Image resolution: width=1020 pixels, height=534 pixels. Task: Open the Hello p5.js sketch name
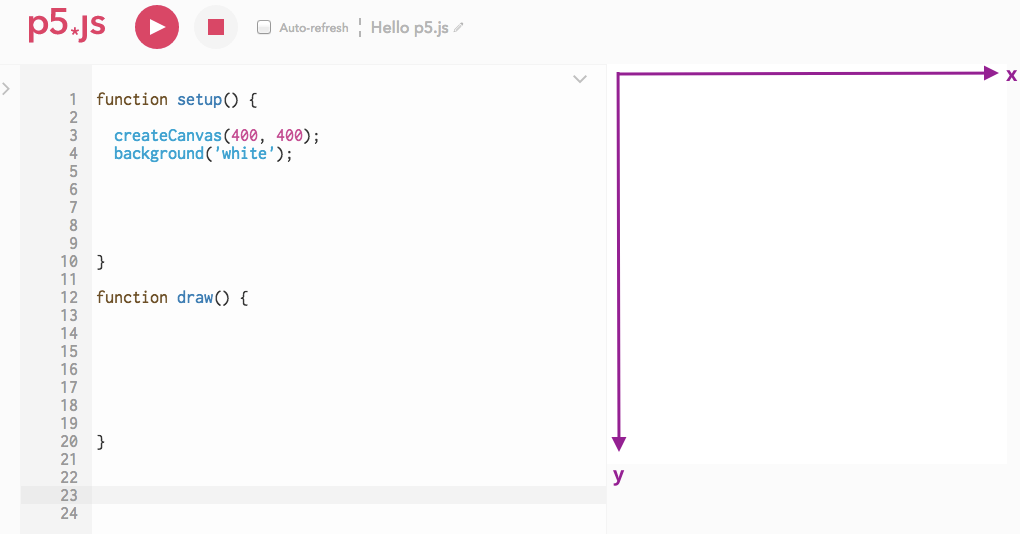tap(409, 27)
